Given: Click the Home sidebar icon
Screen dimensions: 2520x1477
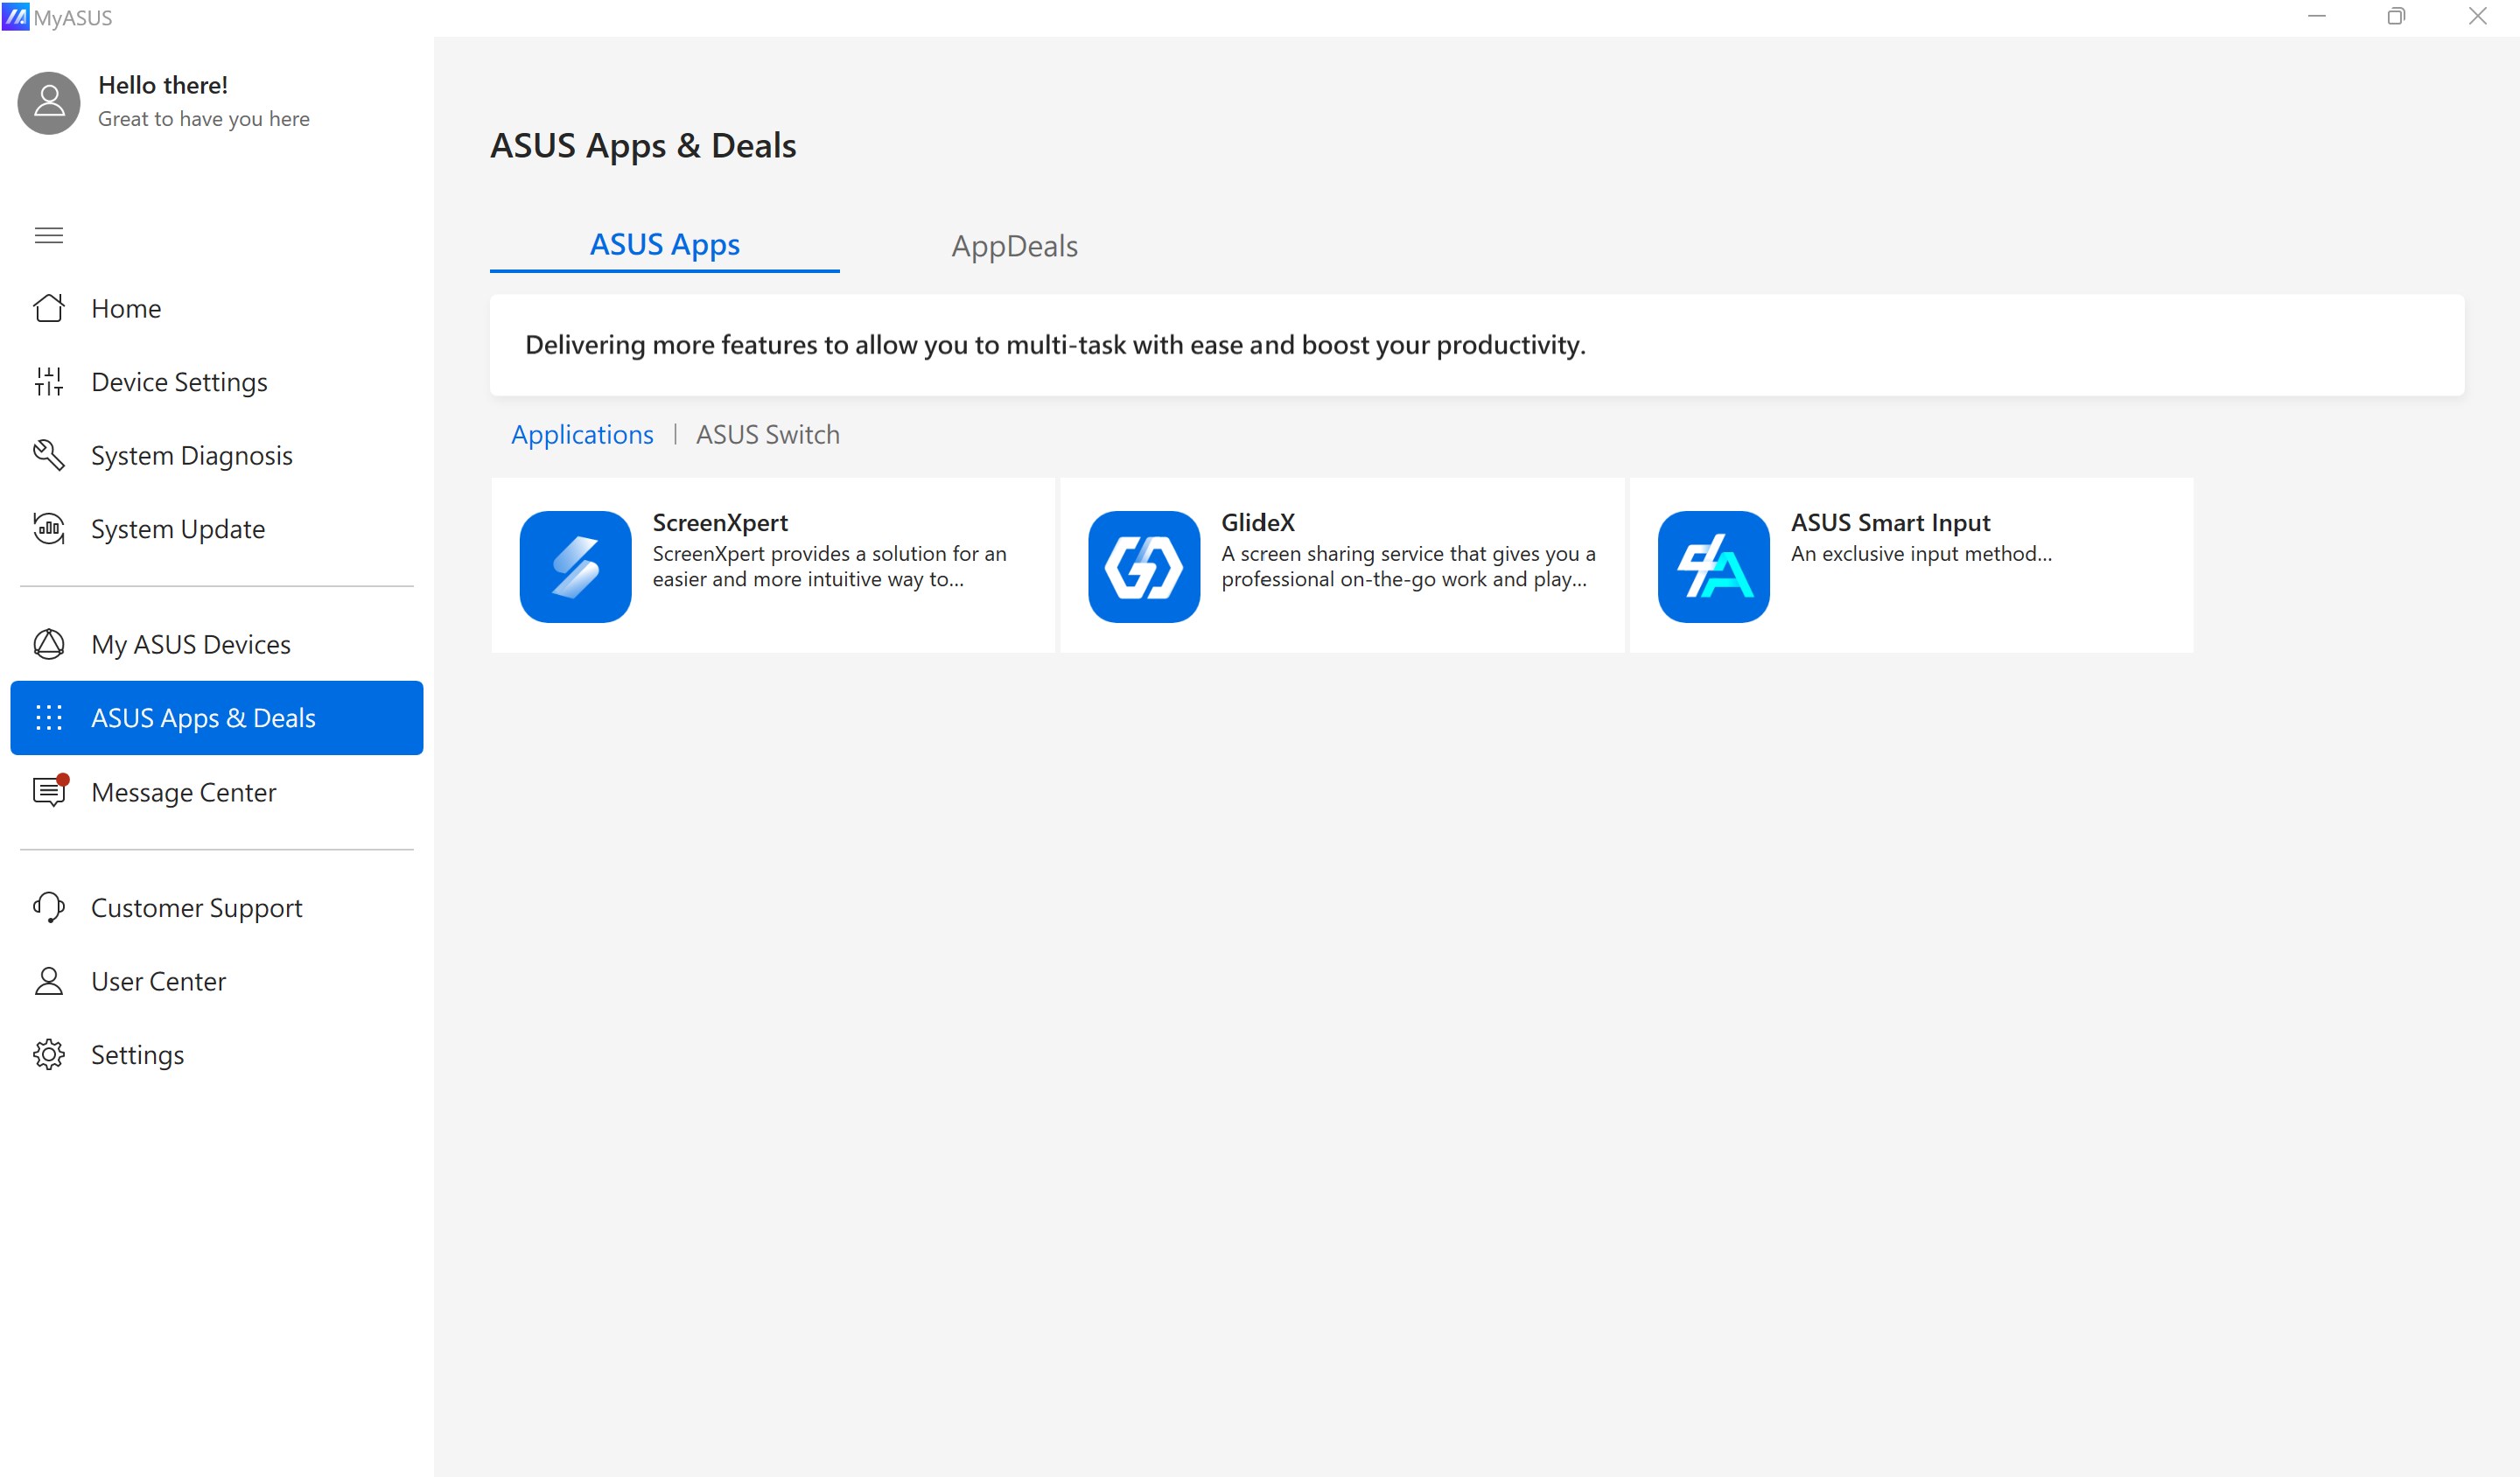Looking at the screenshot, I should point(49,308).
